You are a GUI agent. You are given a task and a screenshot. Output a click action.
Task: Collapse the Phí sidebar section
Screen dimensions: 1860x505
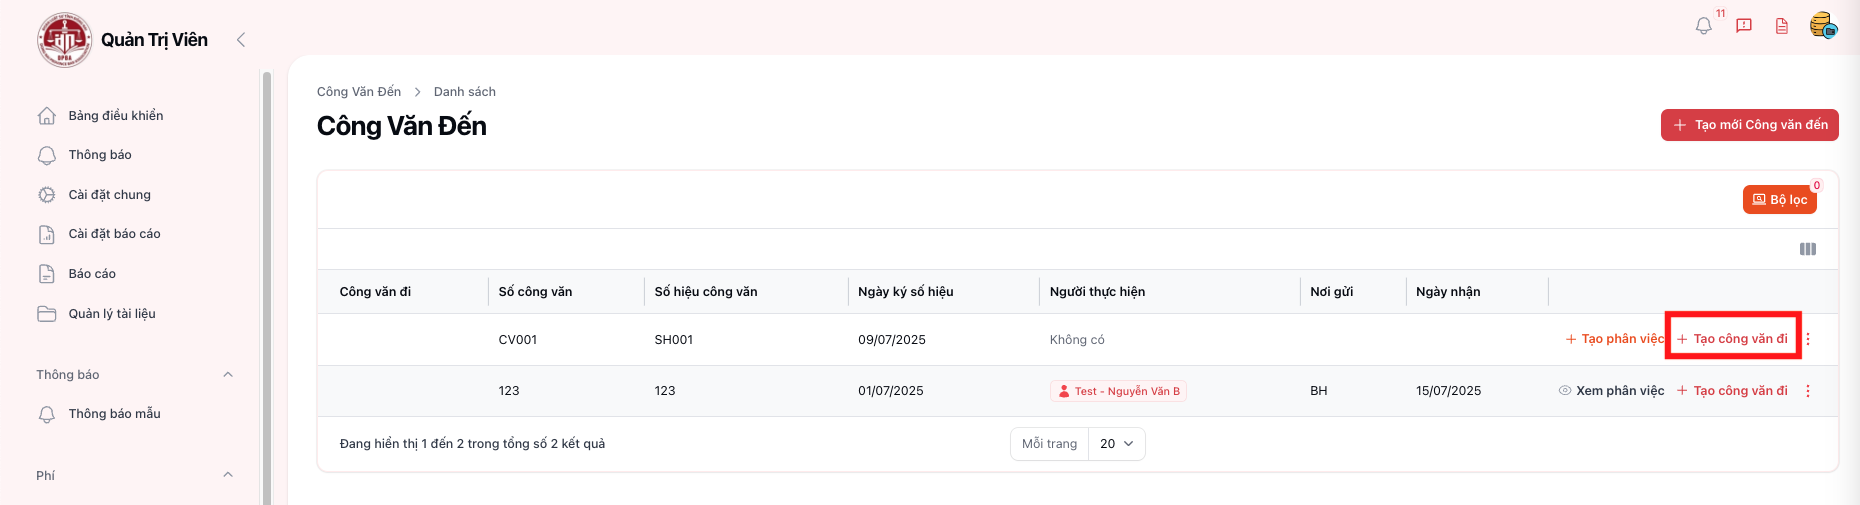[x=228, y=475]
